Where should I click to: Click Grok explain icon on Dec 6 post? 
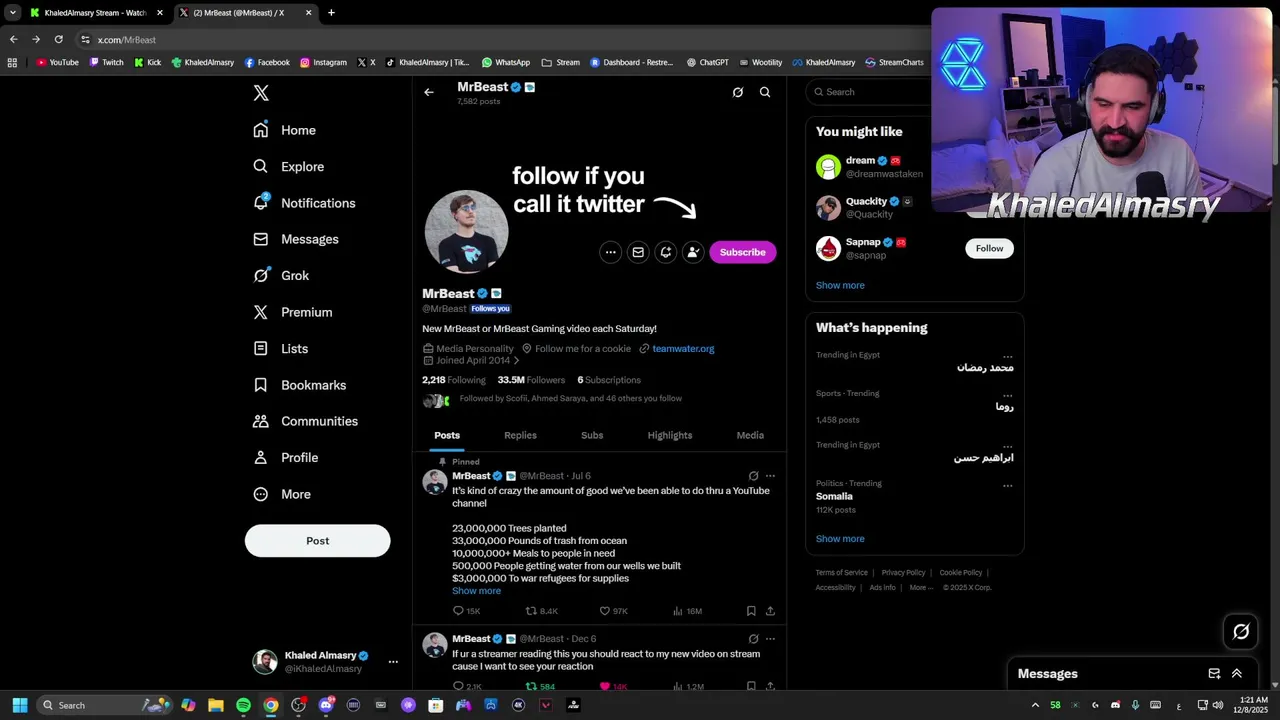753,639
